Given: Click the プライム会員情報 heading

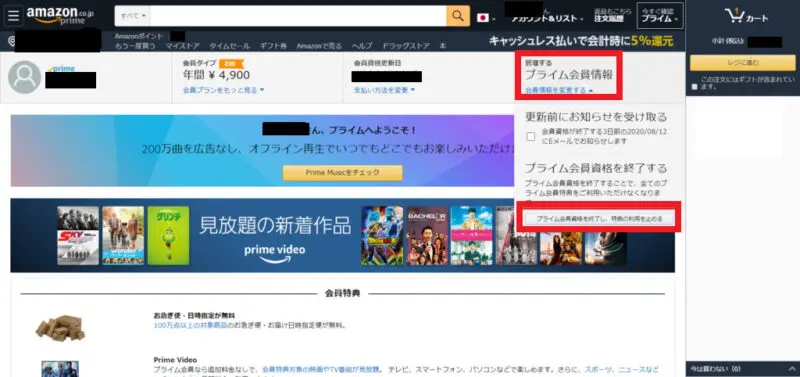Looking at the screenshot, I should pyautogui.click(x=569, y=75).
